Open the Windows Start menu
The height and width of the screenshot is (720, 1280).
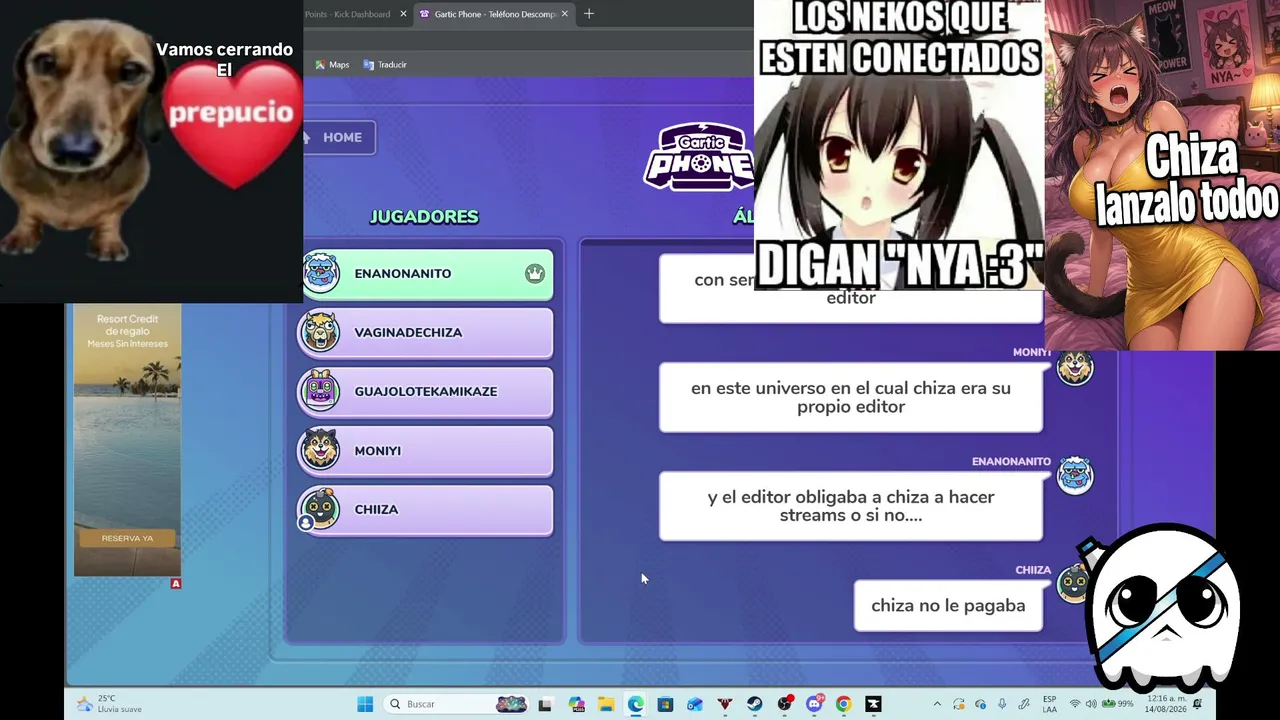(x=365, y=704)
